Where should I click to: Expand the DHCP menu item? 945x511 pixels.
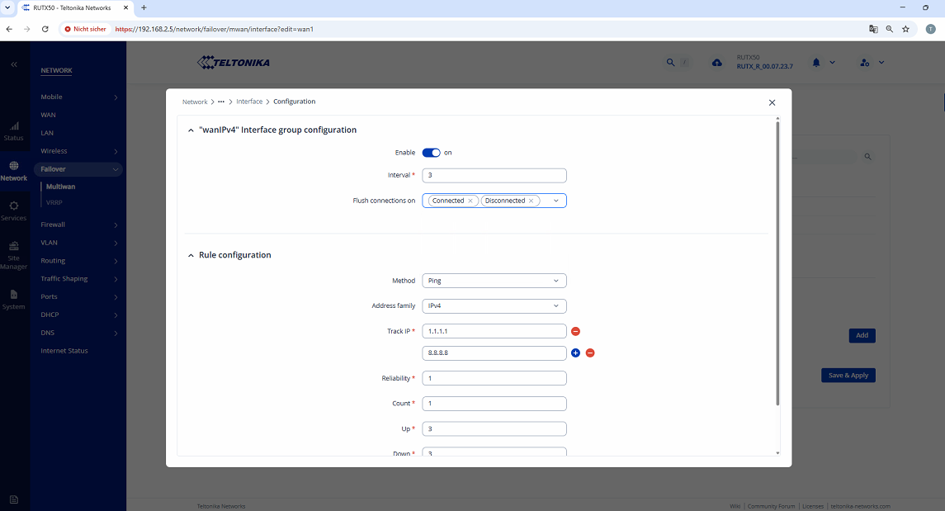78,315
